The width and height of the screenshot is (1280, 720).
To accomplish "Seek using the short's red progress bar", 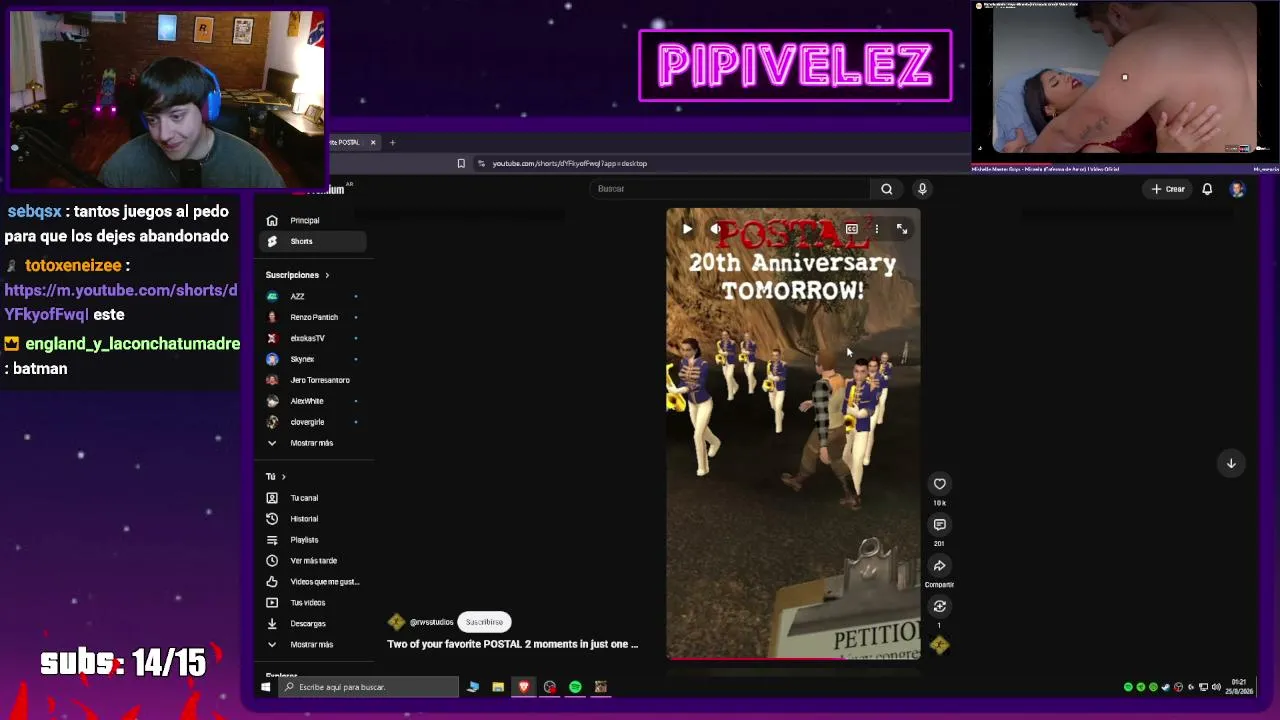I will click(x=793, y=657).
